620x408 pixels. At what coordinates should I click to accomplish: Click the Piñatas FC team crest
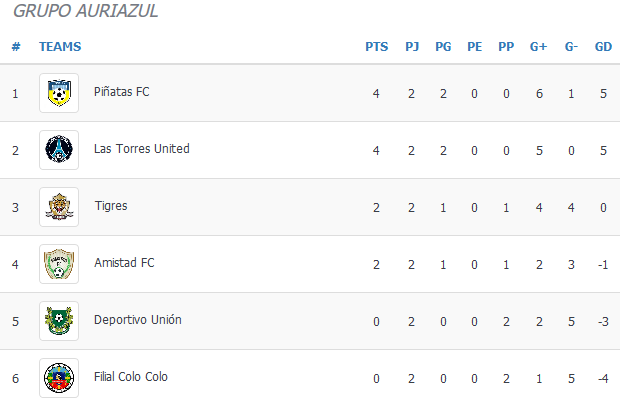tap(59, 93)
